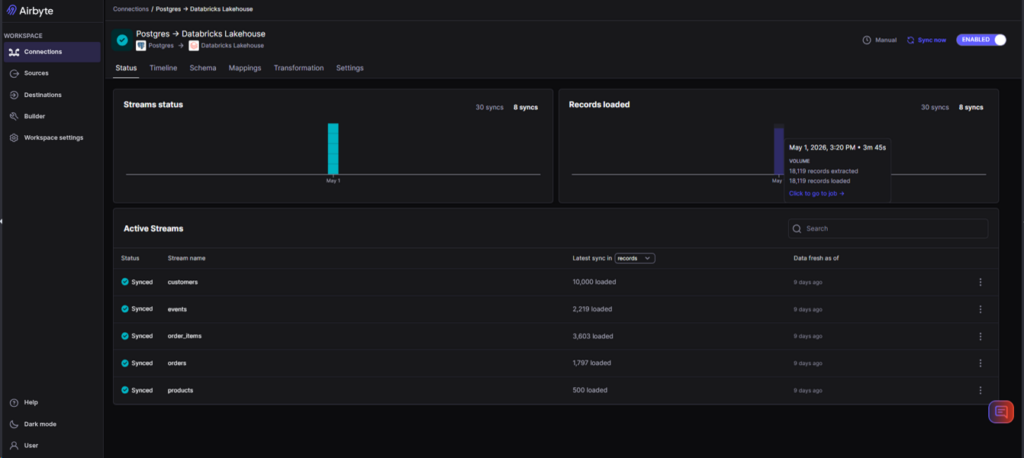
Task: Click '10,000 loaded' in customers row
Action: (x=594, y=282)
